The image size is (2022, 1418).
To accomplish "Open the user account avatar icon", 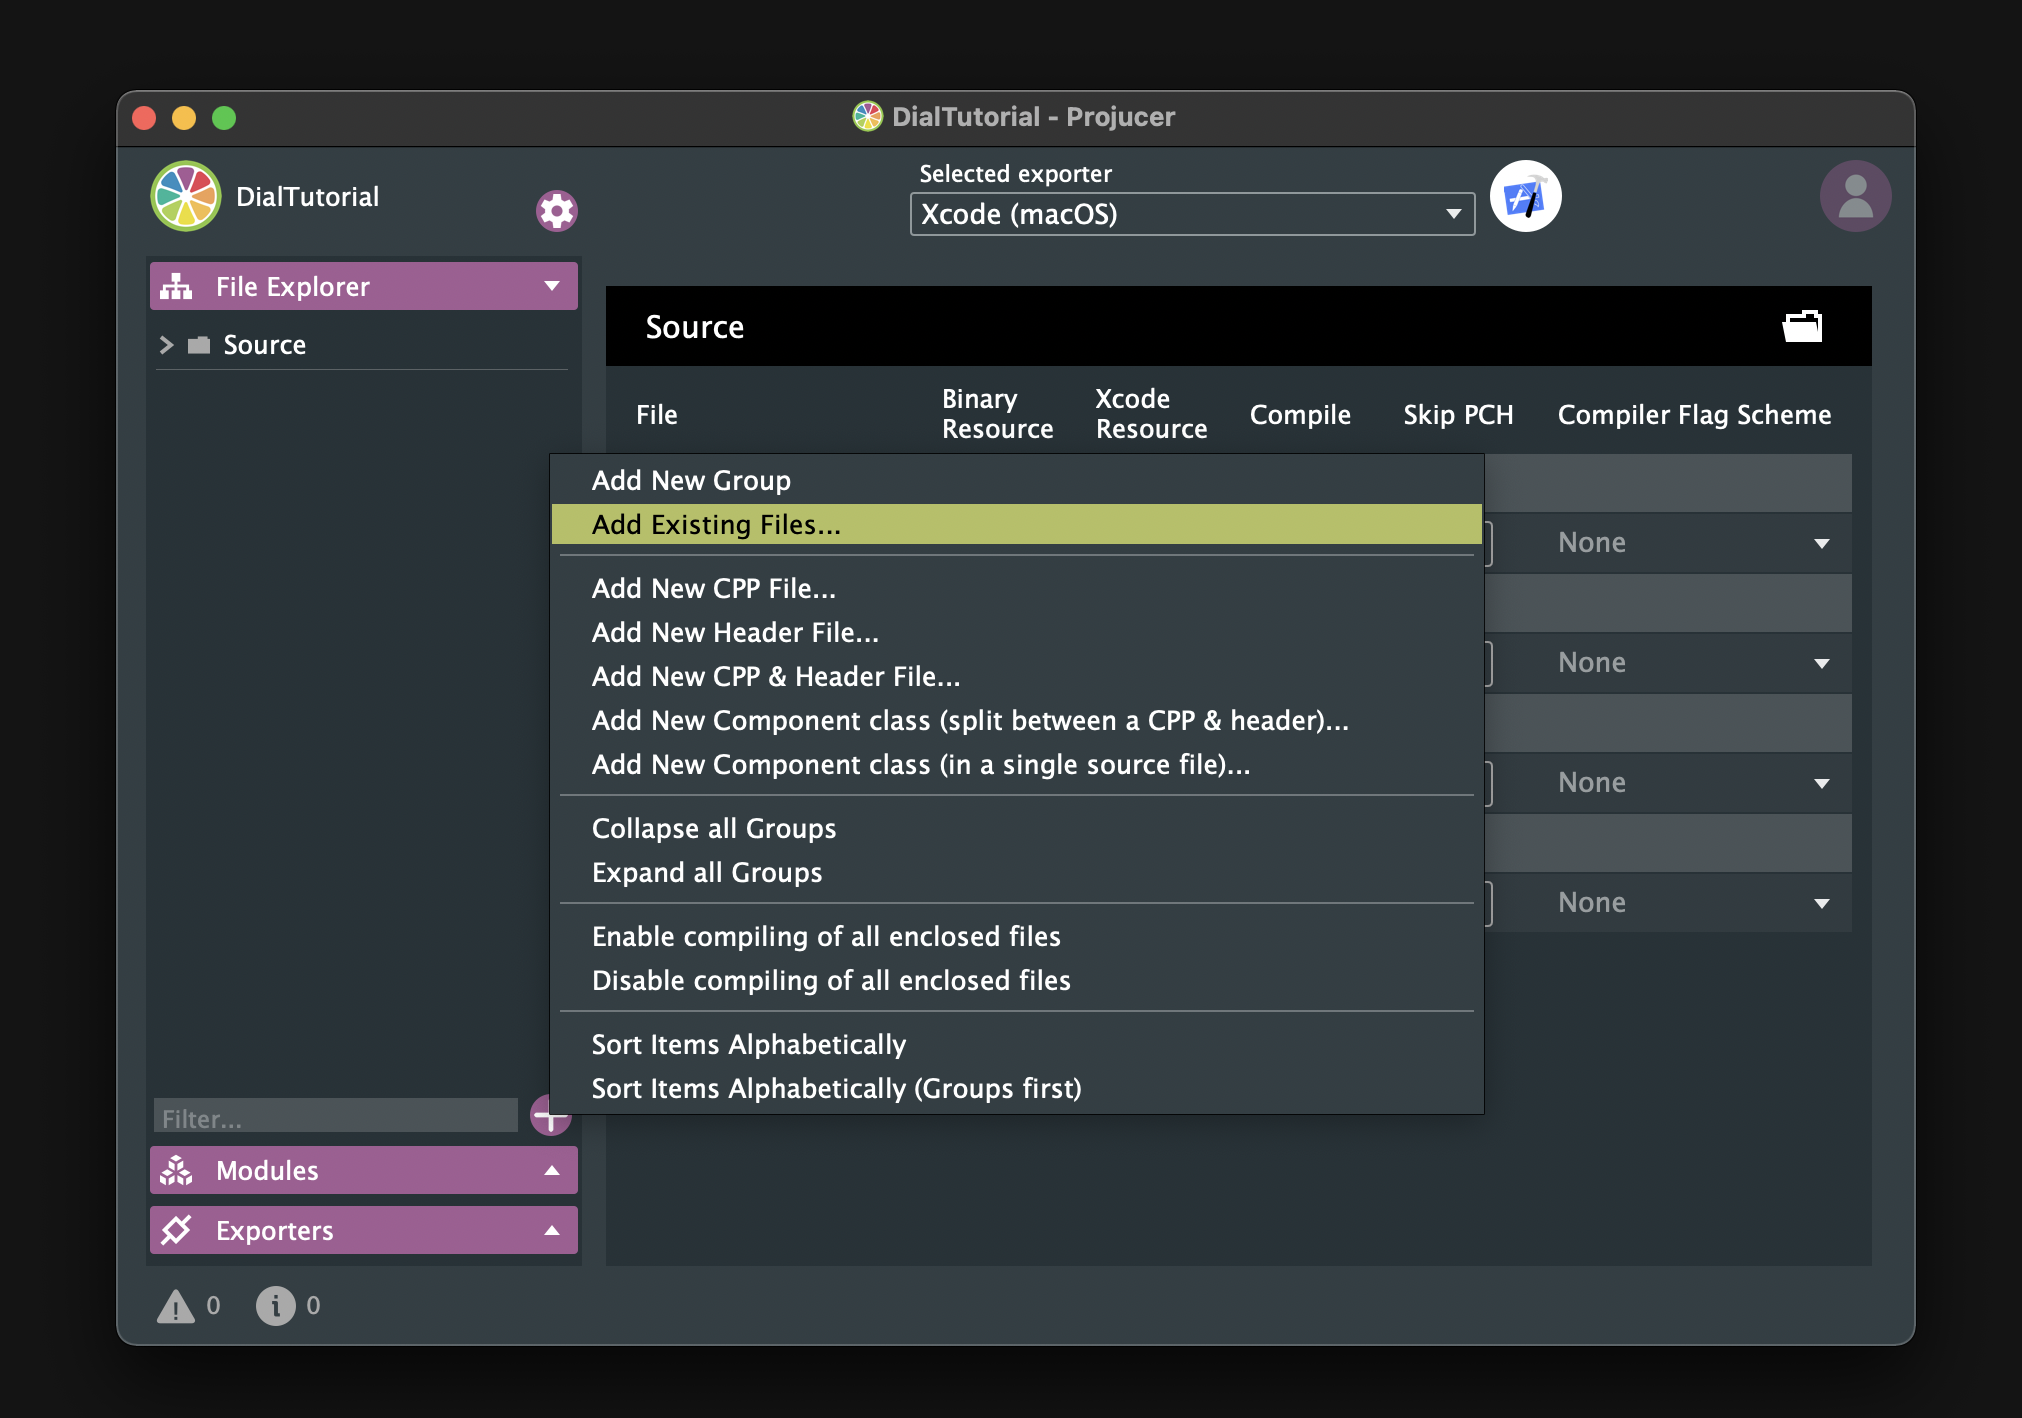I will 1855,197.
